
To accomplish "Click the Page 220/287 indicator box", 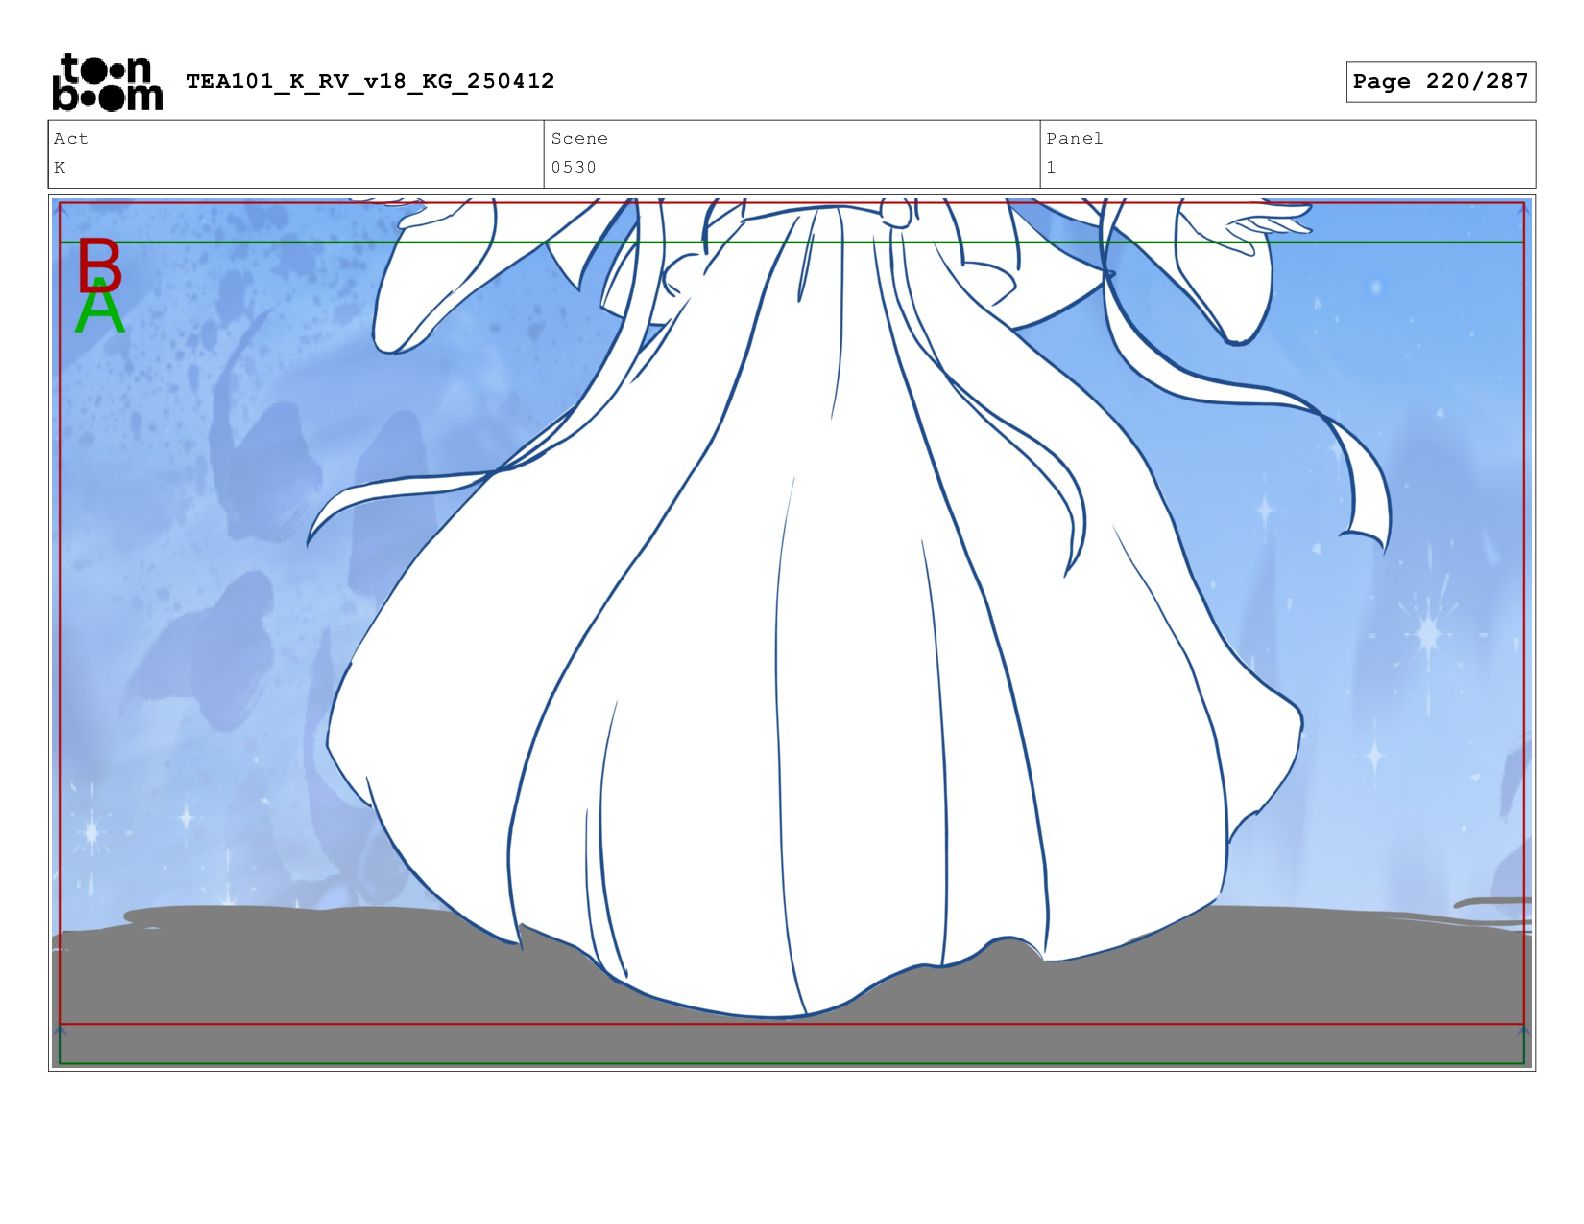I will pos(1440,81).
